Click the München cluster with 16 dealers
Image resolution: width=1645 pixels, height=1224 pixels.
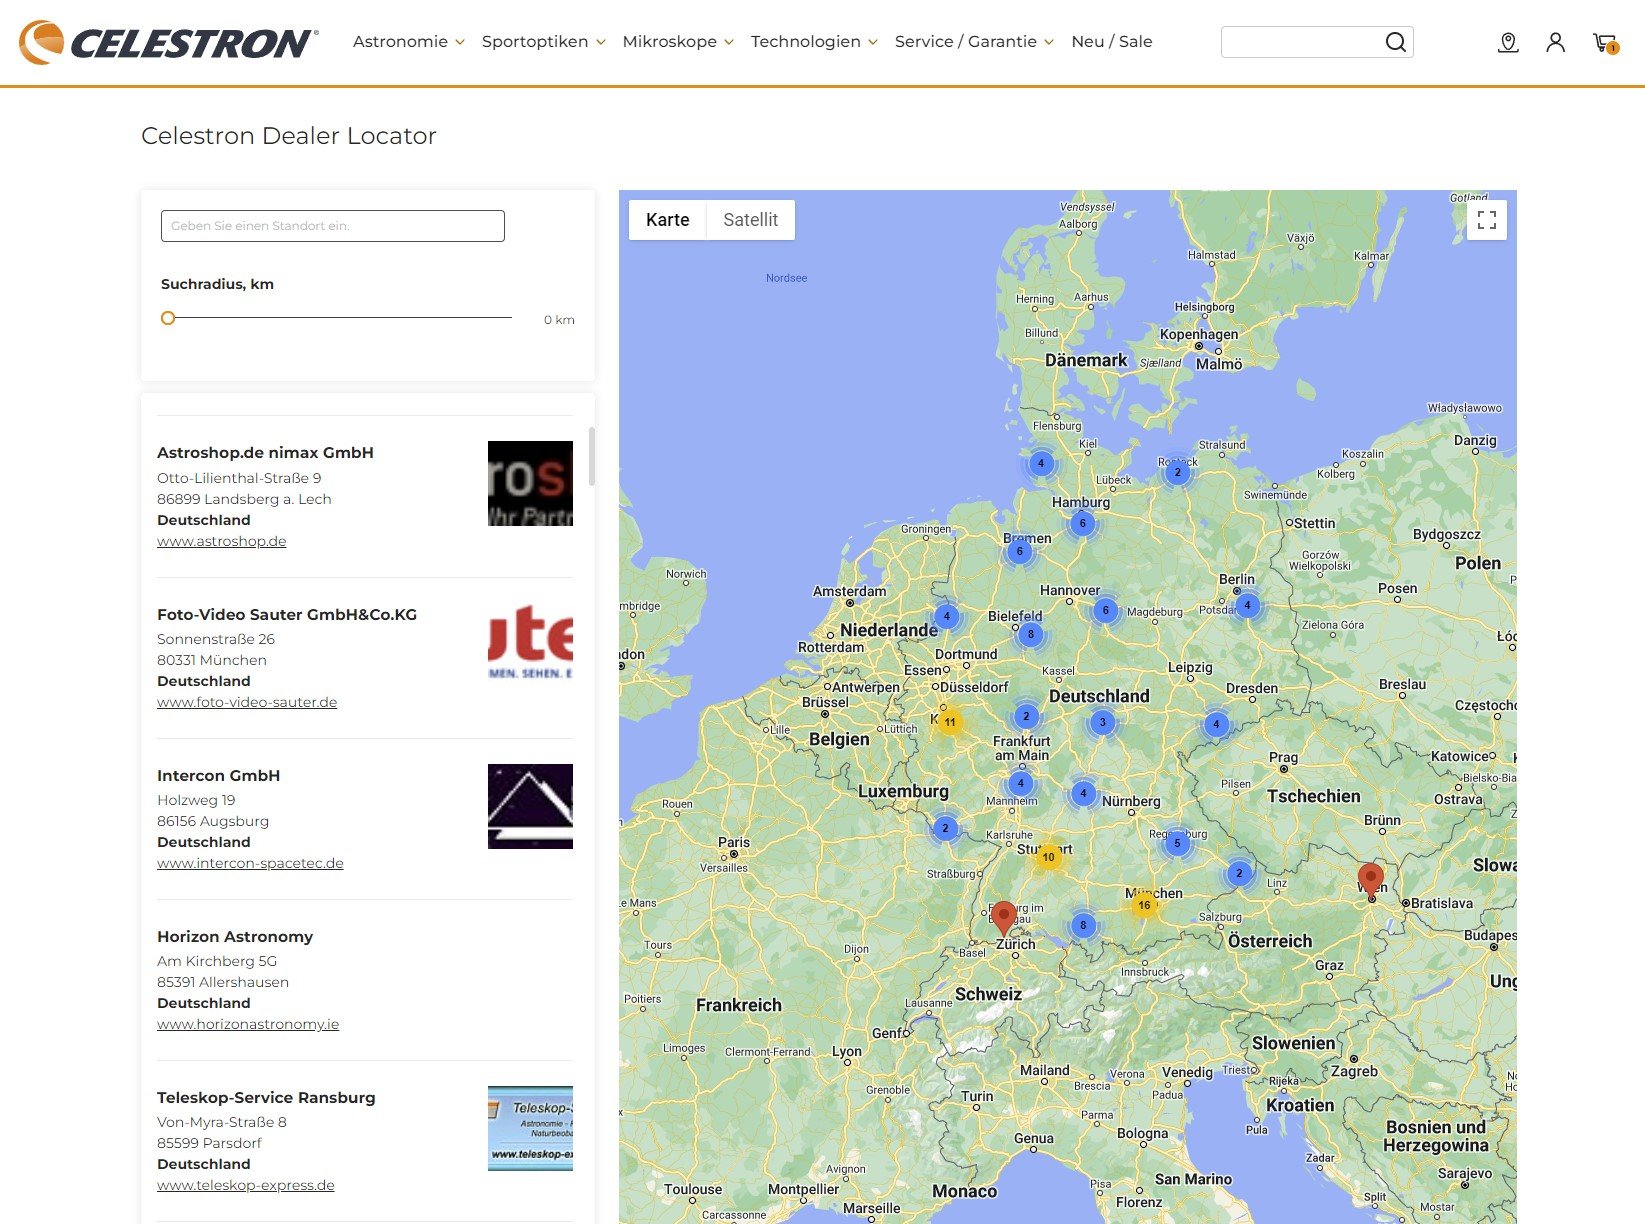tap(1144, 905)
